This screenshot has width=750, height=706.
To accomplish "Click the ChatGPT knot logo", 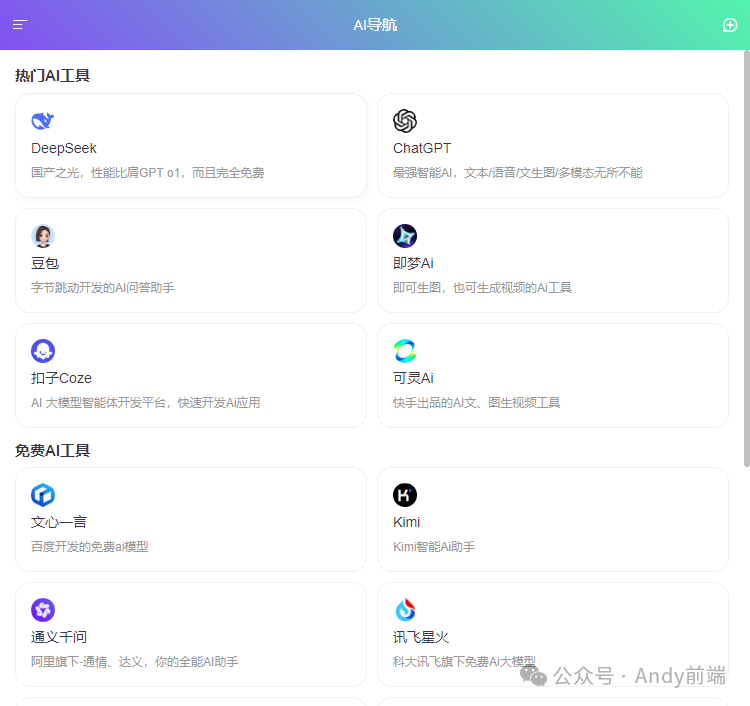I will (405, 121).
